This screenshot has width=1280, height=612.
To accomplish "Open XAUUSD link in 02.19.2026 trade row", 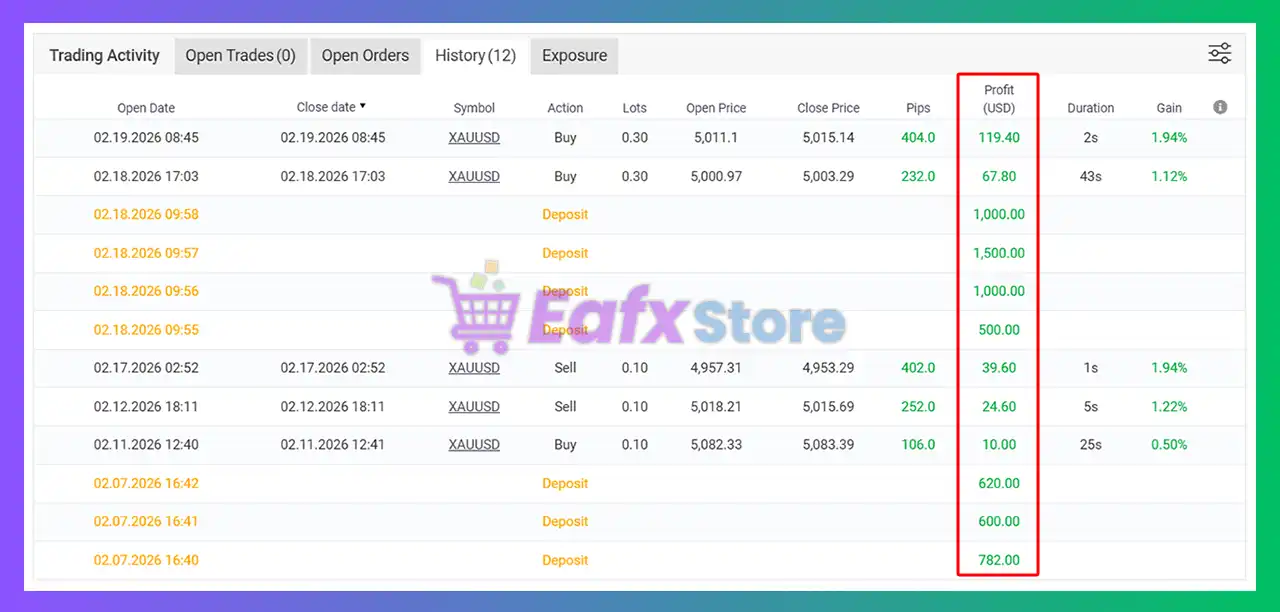I will [x=474, y=138].
